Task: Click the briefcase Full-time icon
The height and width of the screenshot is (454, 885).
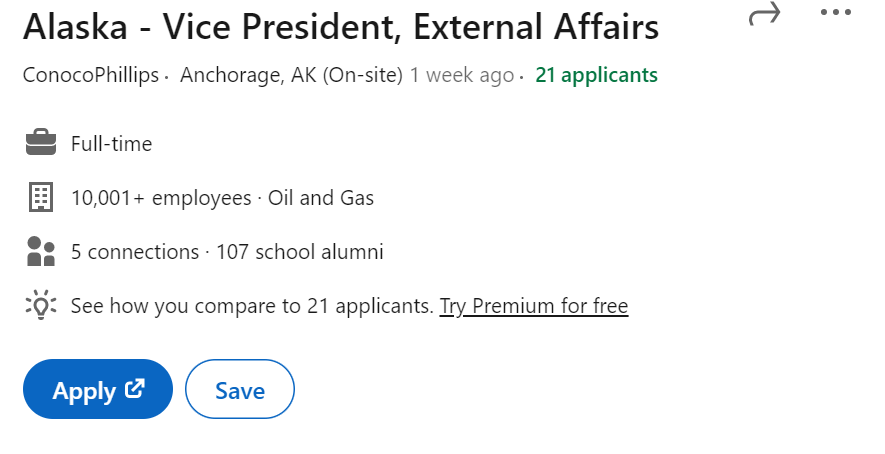Action: tap(41, 142)
